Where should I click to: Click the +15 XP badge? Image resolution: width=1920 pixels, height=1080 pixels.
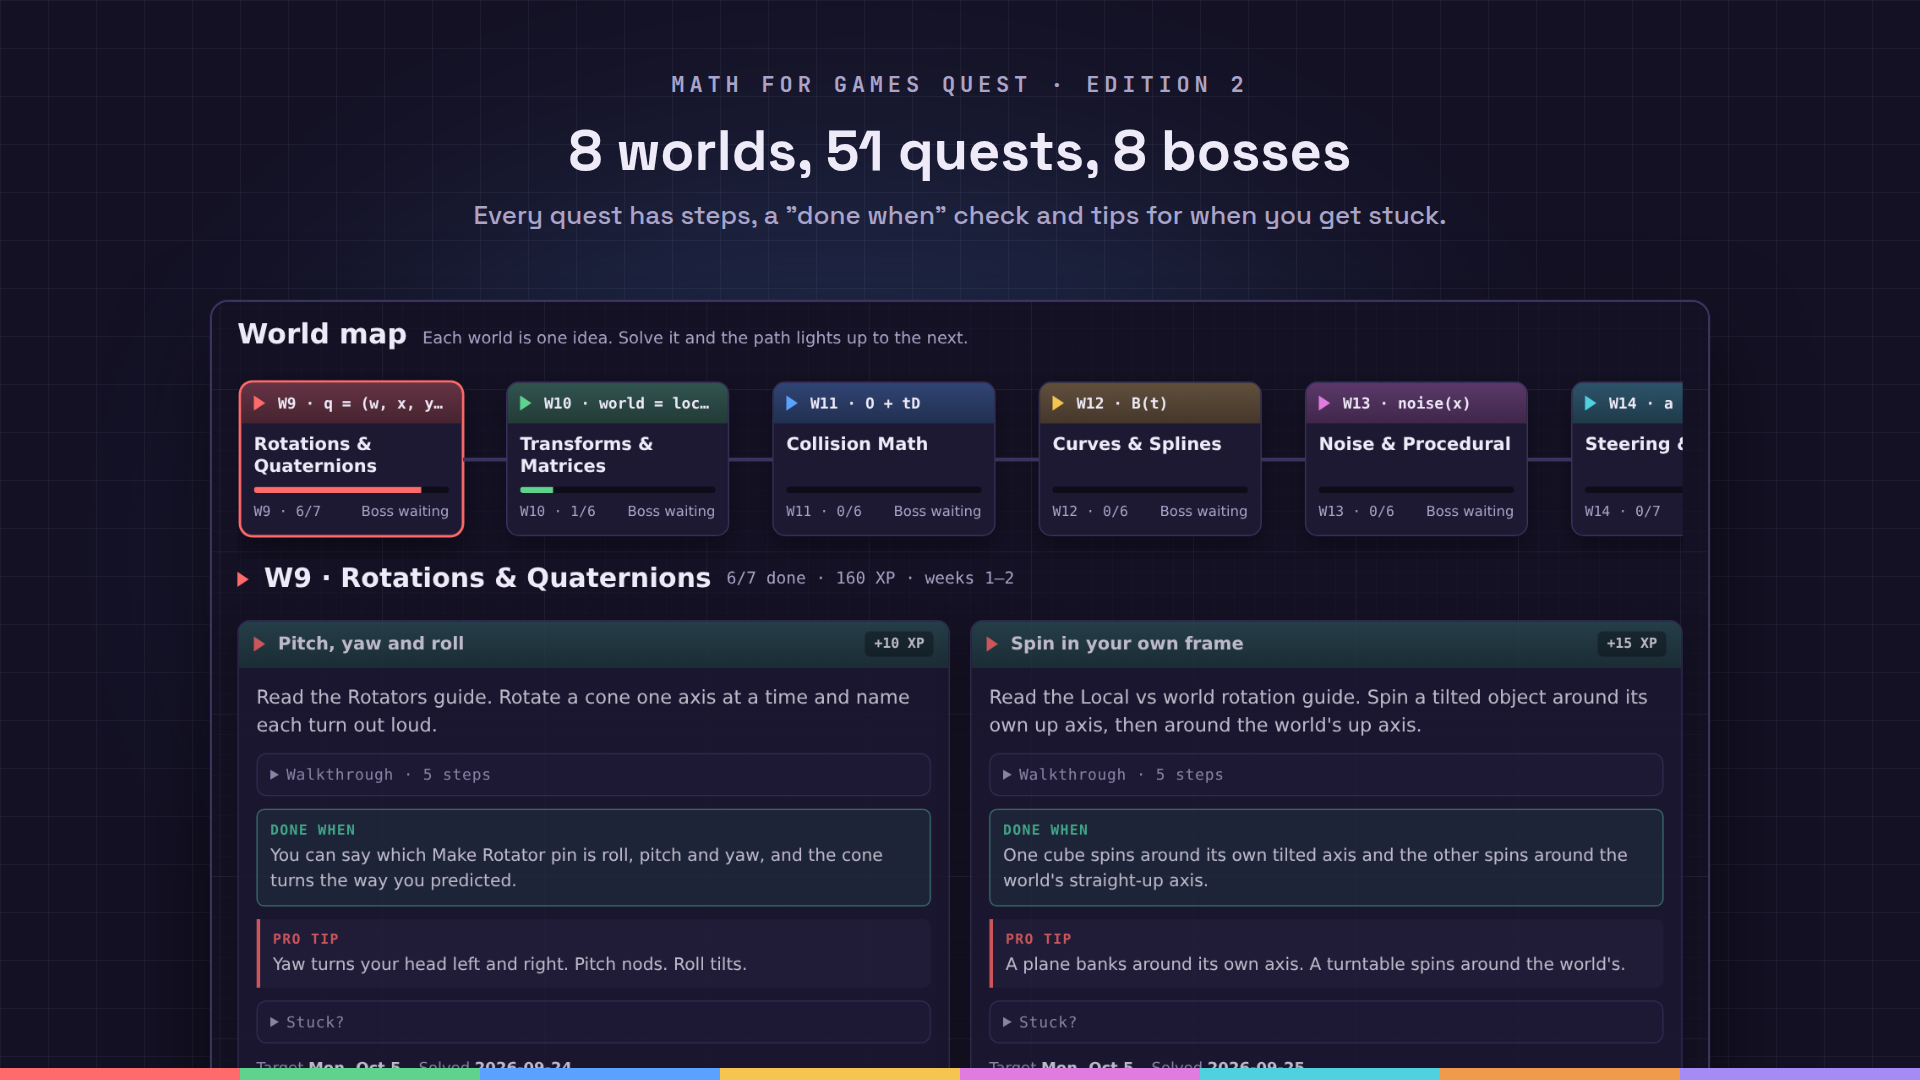[1631, 644]
